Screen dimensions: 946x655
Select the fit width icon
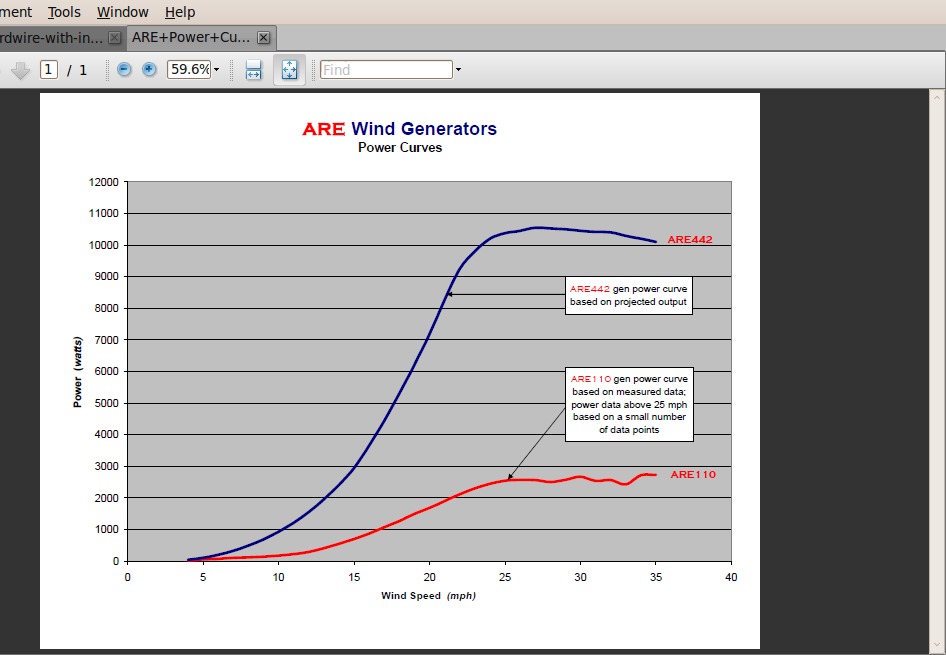[253, 70]
